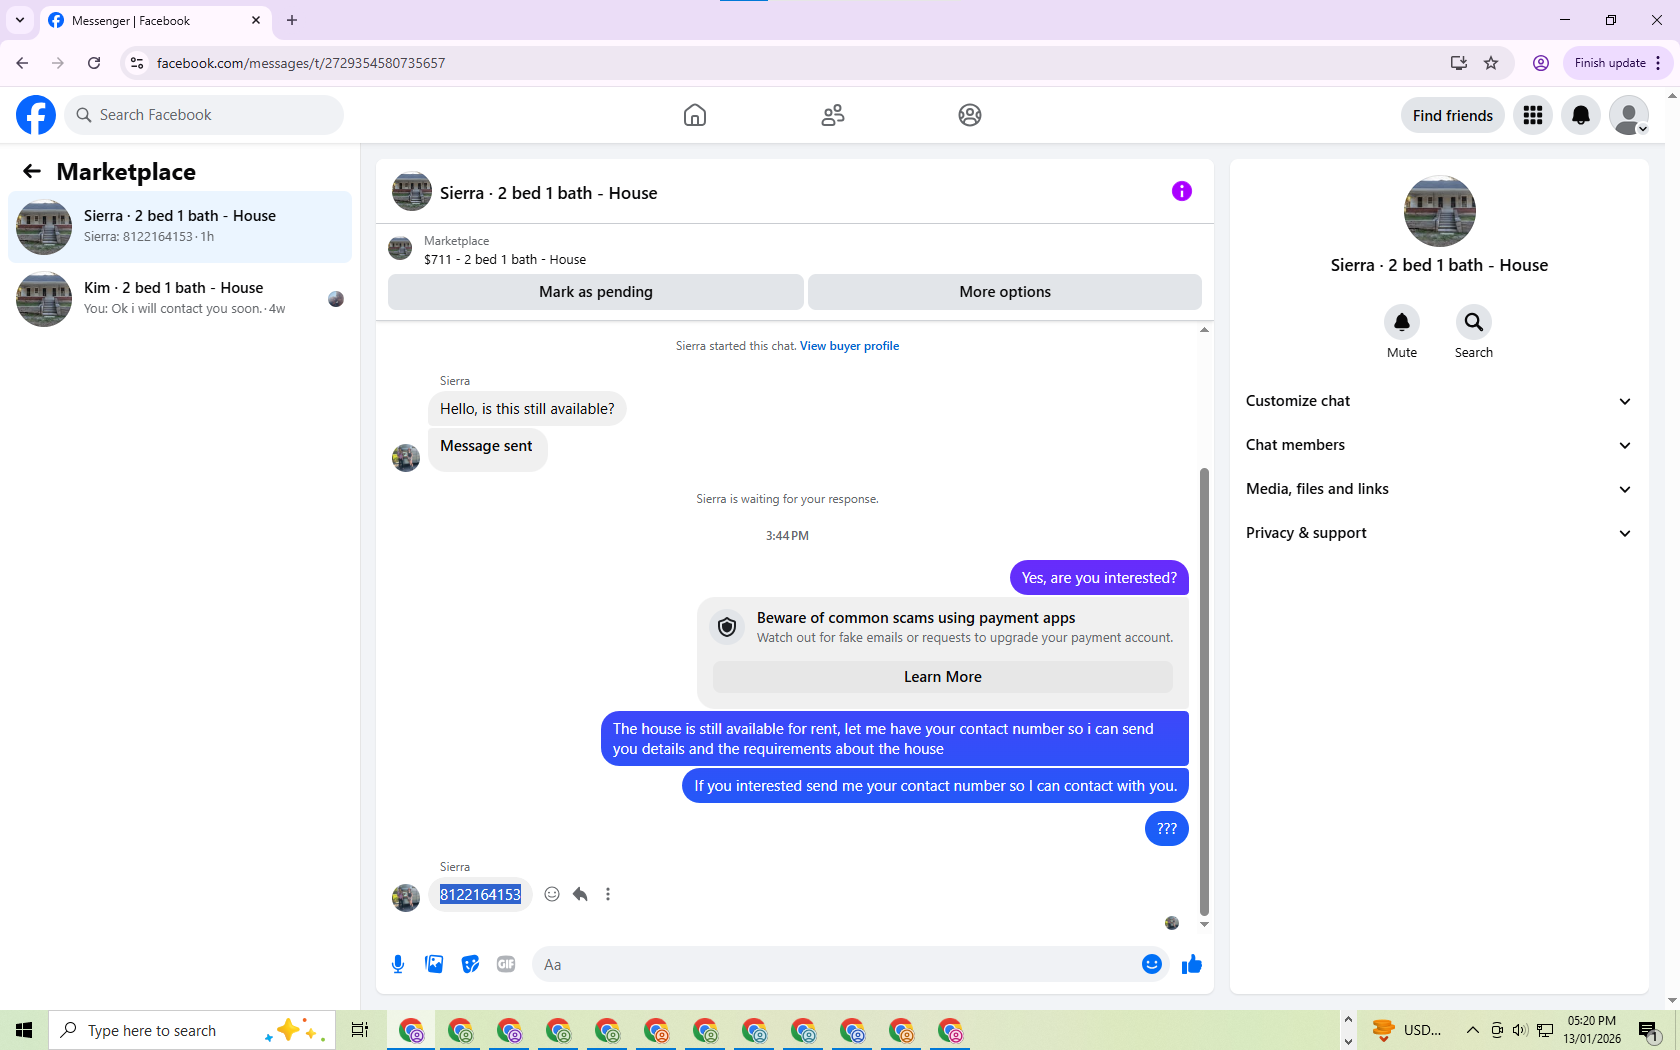Screen dimensions: 1680x1050
Task: View site information icon in address bar
Action: click(137, 63)
